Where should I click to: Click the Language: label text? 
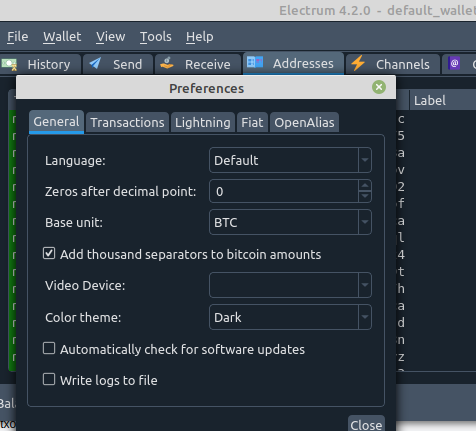[75, 161]
